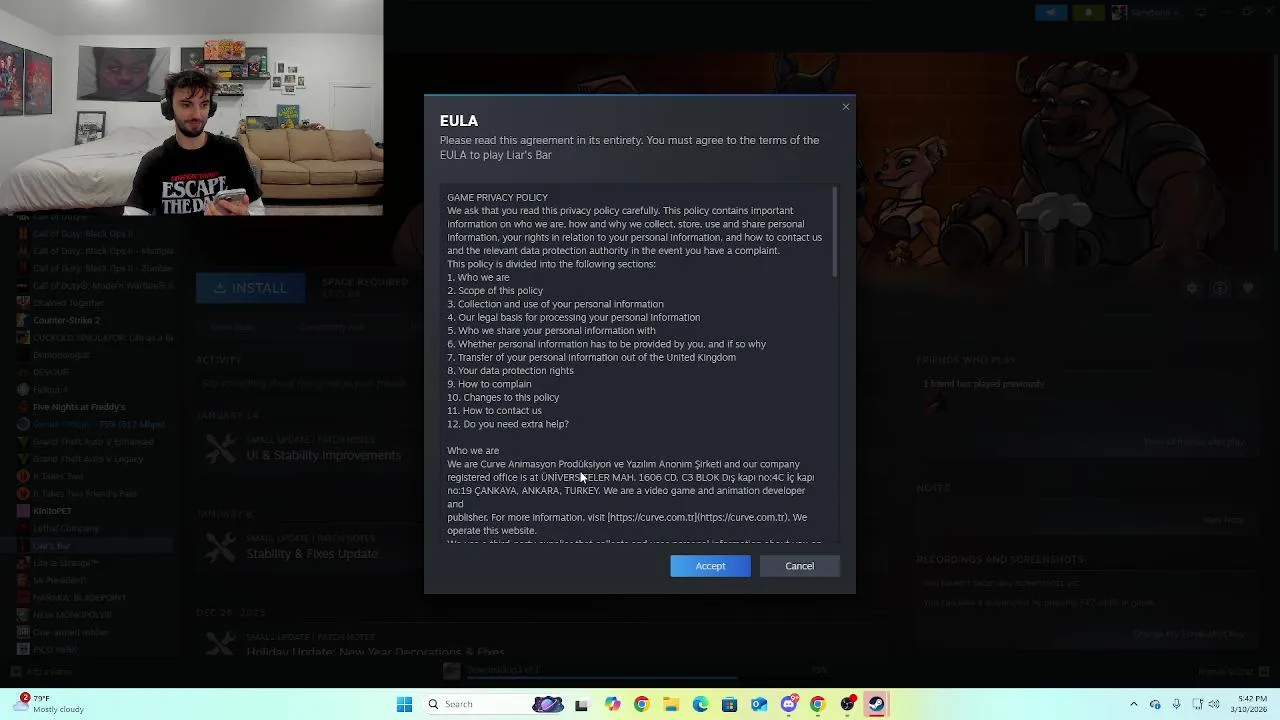Open first Chrome icon on taskbar
This screenshot has height=720, width=1280.
(641, 704)
